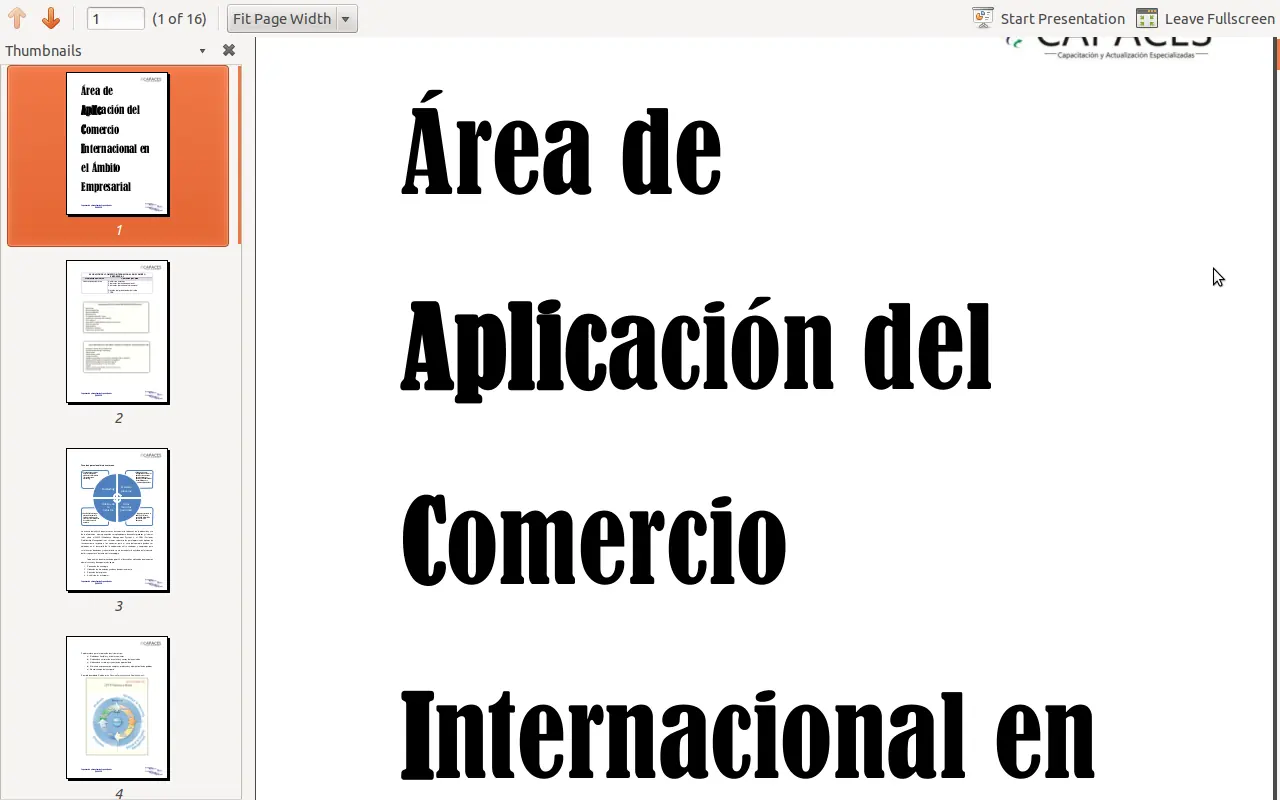This screenshot has width=1280, height=800.
Task: Click the '(1 of 16)' page count text
Action: (x=179, y=18)
